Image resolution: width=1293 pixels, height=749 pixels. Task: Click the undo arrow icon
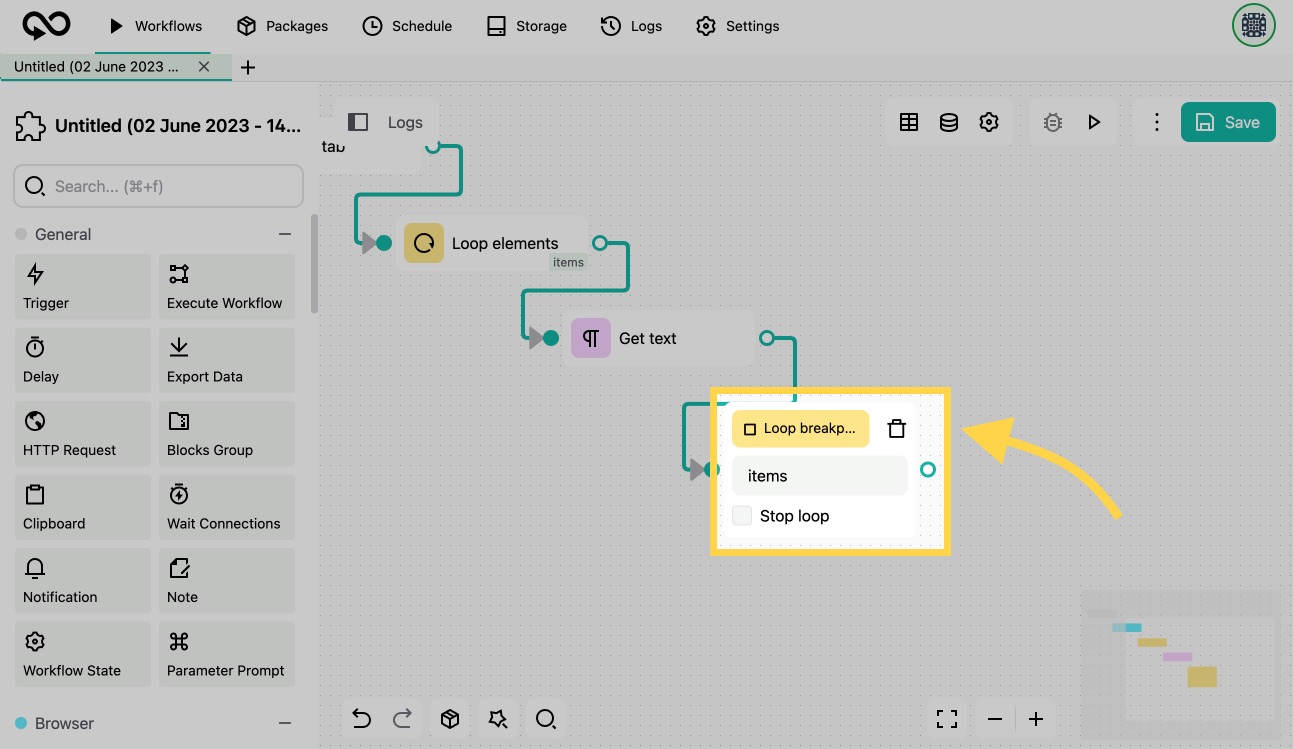point(362,719)
